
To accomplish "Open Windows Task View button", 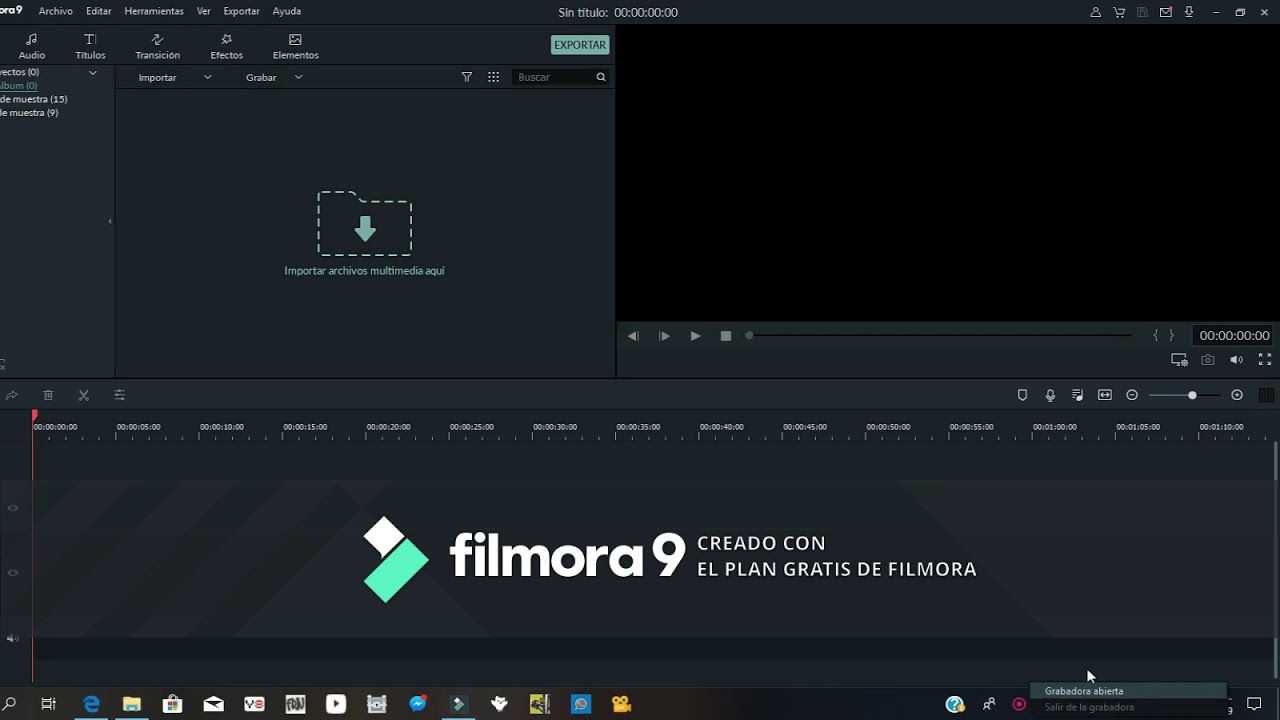I will [x=48, y=704].
